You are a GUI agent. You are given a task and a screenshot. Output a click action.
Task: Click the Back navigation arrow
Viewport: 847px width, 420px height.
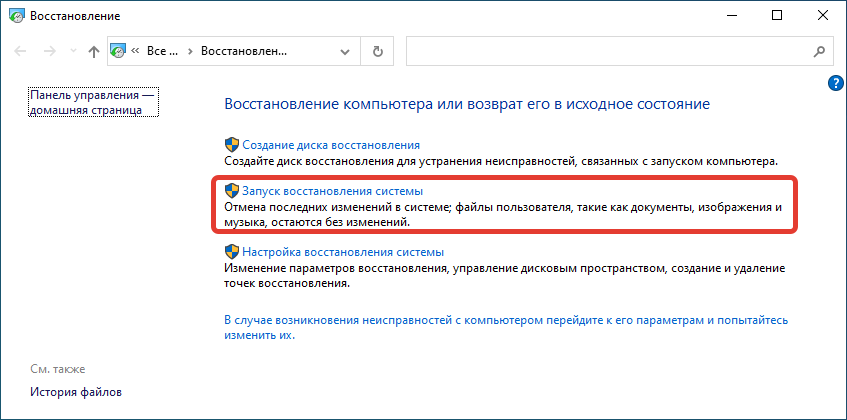(x=21, y=51)
